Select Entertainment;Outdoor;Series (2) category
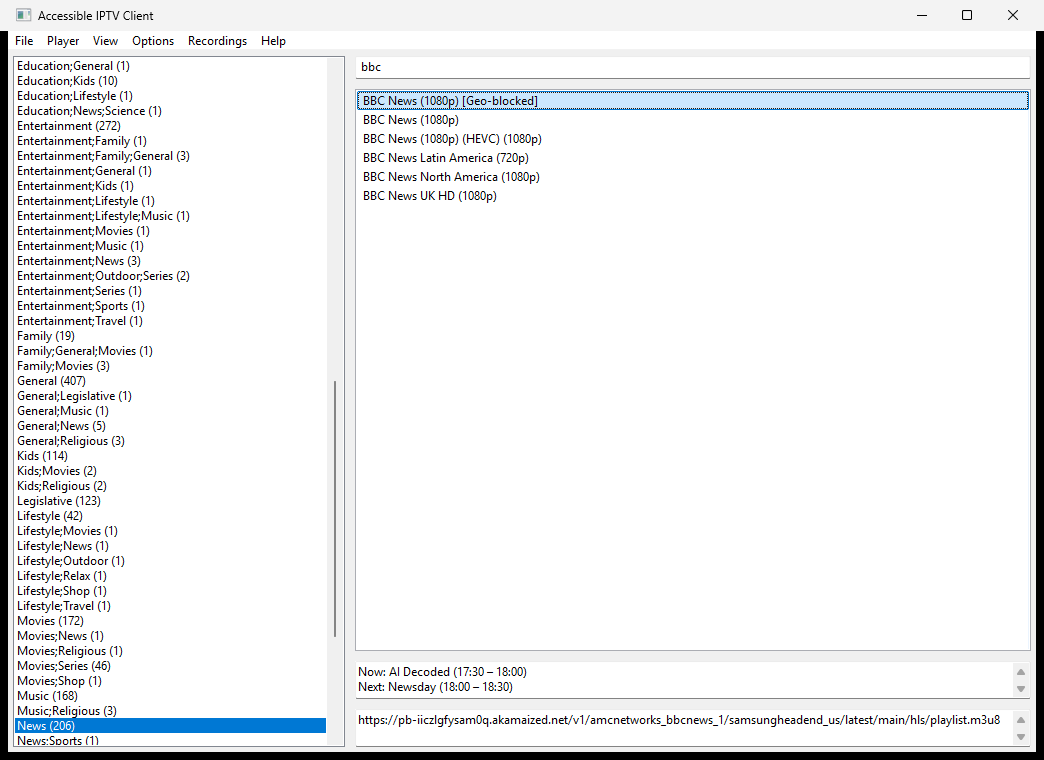The width and height of the screenshot is (1044, 760). (170, 276)
